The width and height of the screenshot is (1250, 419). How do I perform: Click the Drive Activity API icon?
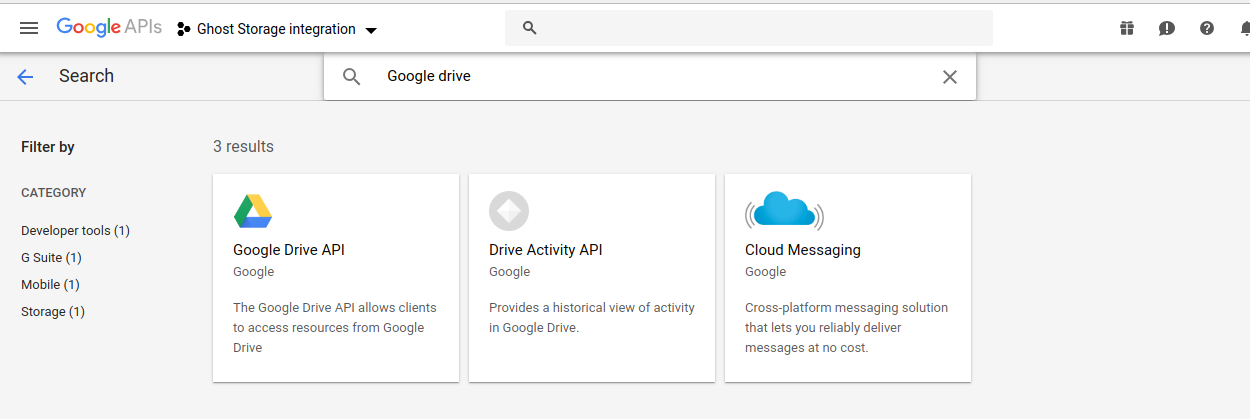coord(509,211)
